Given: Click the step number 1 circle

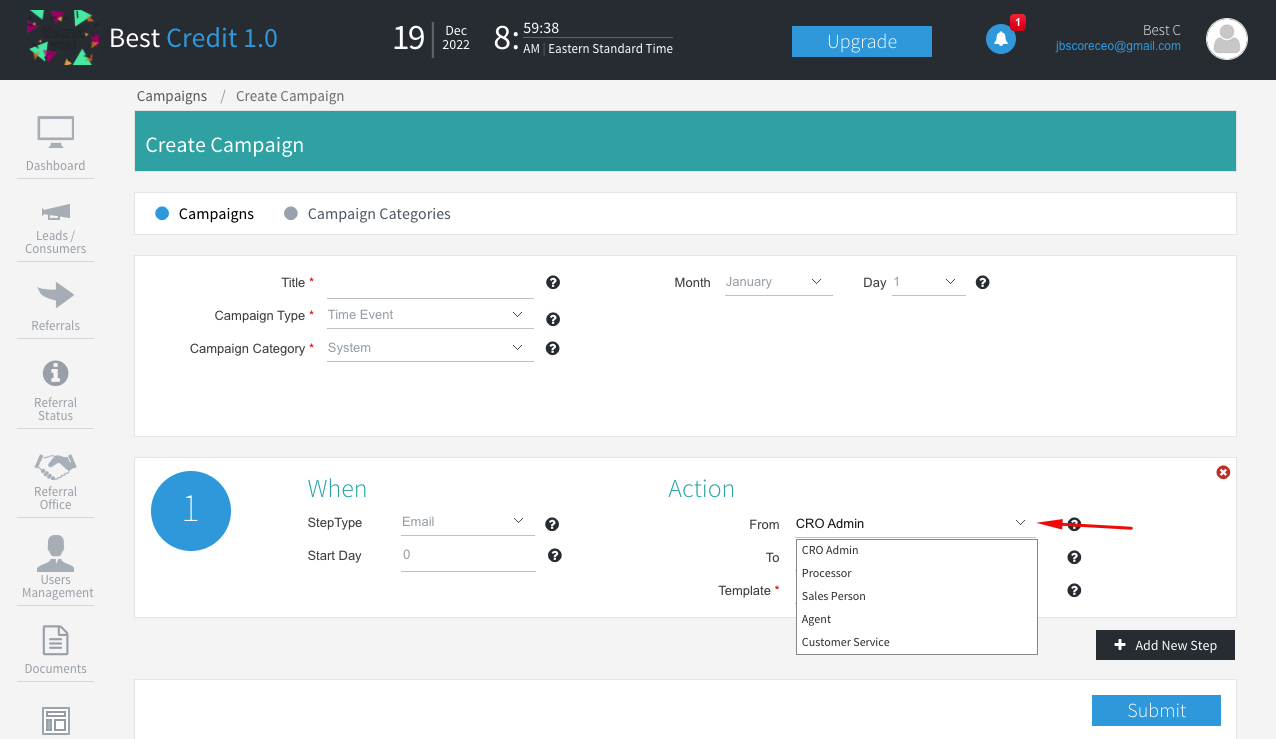Looking at the screenshot, I should pyautogui.click(x=191, y=511).
